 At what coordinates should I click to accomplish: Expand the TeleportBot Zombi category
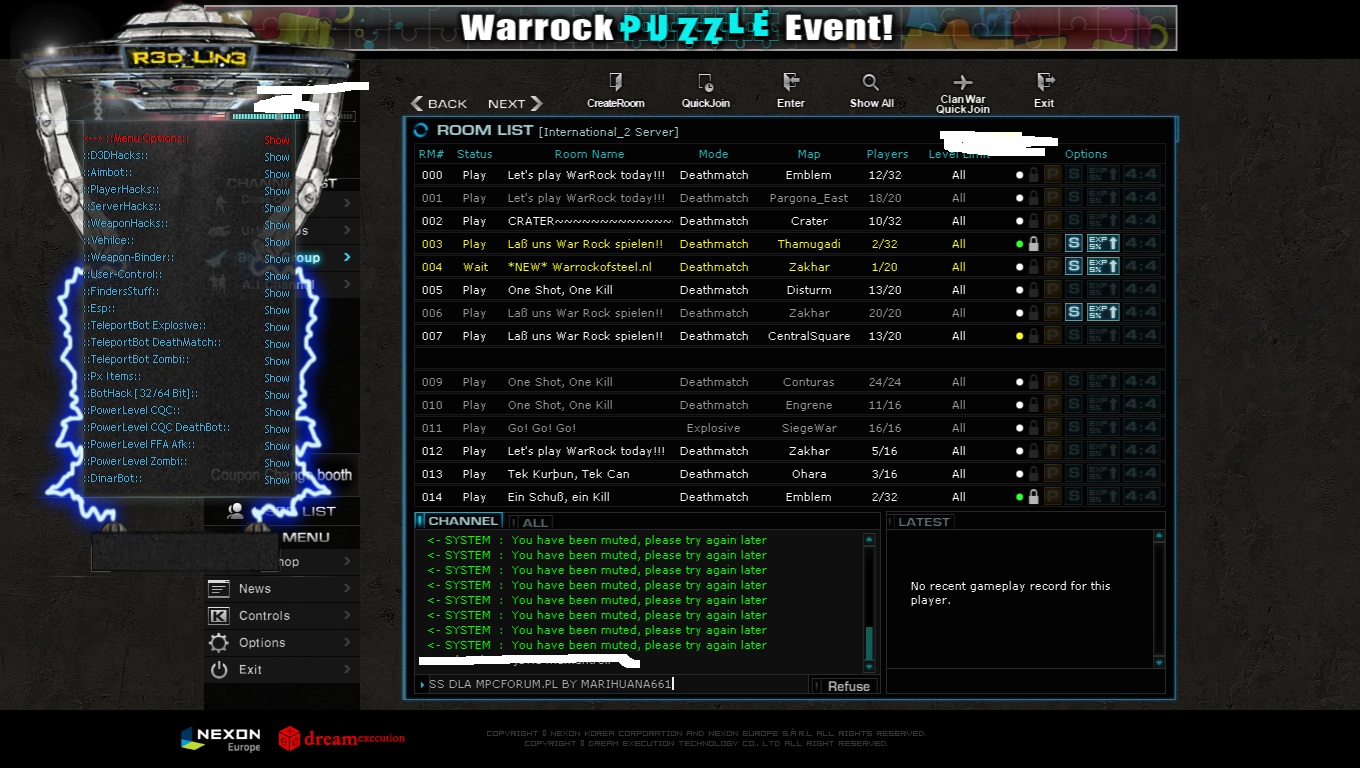(x=138, y=359)
